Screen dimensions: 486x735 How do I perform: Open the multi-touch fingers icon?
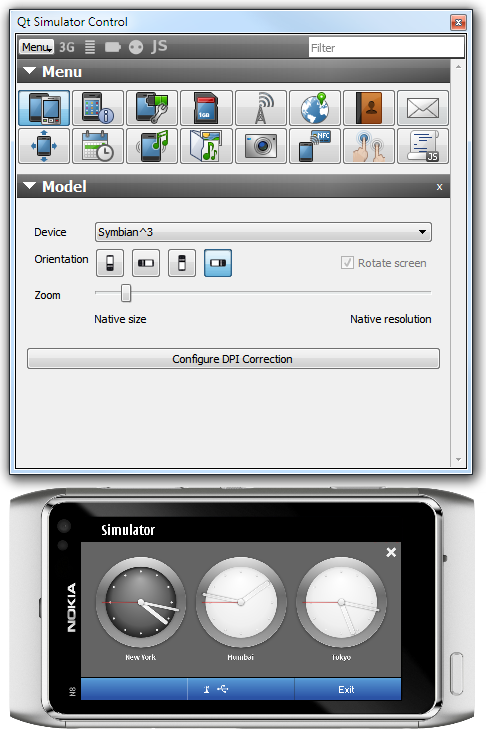(369, 146)
